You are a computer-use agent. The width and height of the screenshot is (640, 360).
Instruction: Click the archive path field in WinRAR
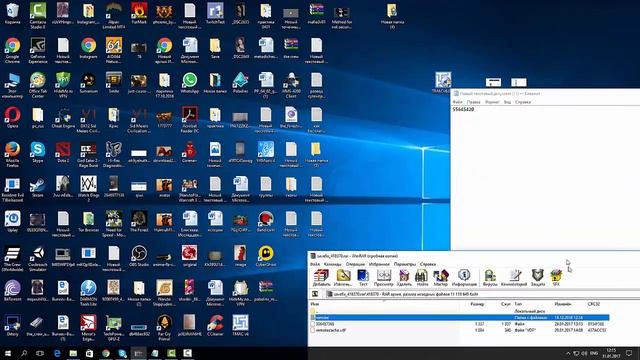tap(482, 294)
